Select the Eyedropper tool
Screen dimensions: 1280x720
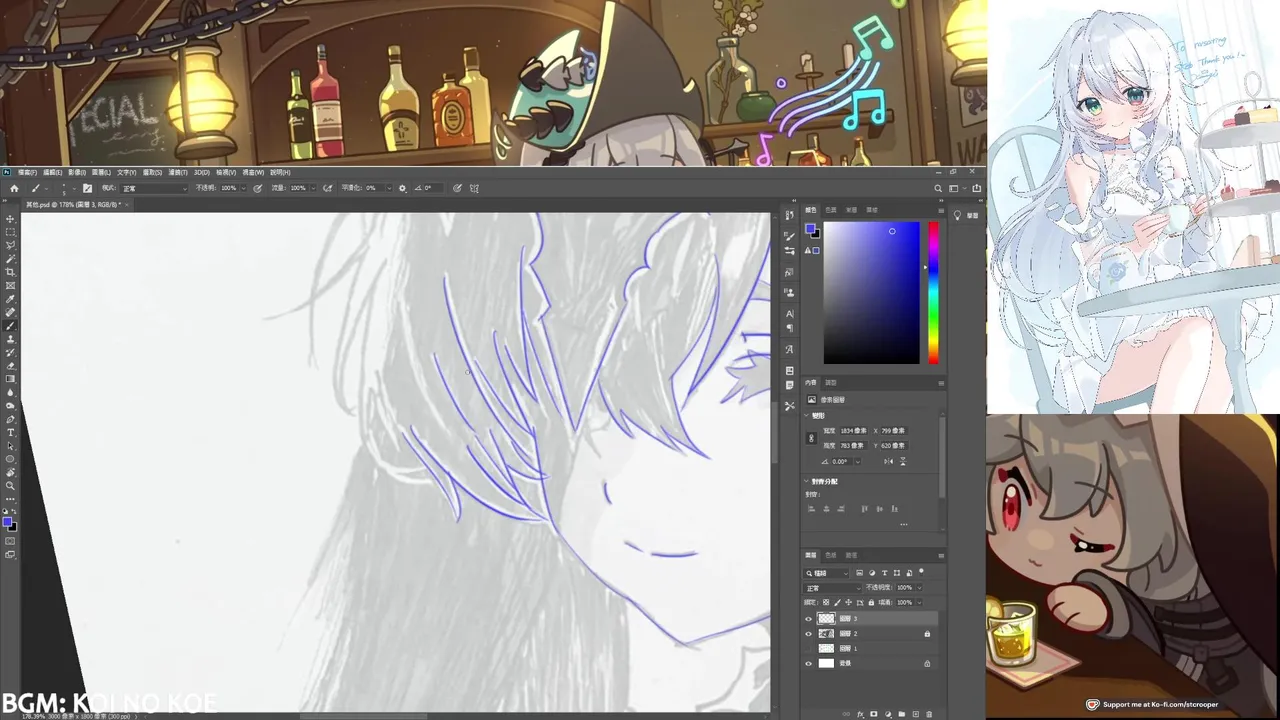pyautogui.click(x=10, y=299)
